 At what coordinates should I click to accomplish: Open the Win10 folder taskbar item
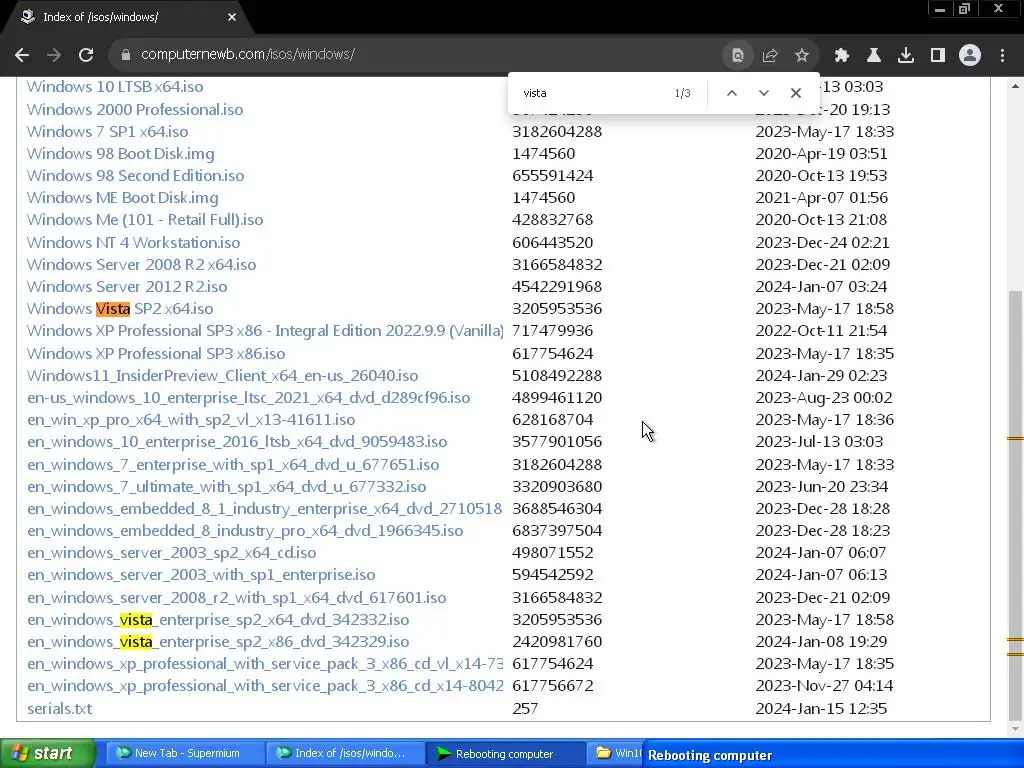pos(617,754)
